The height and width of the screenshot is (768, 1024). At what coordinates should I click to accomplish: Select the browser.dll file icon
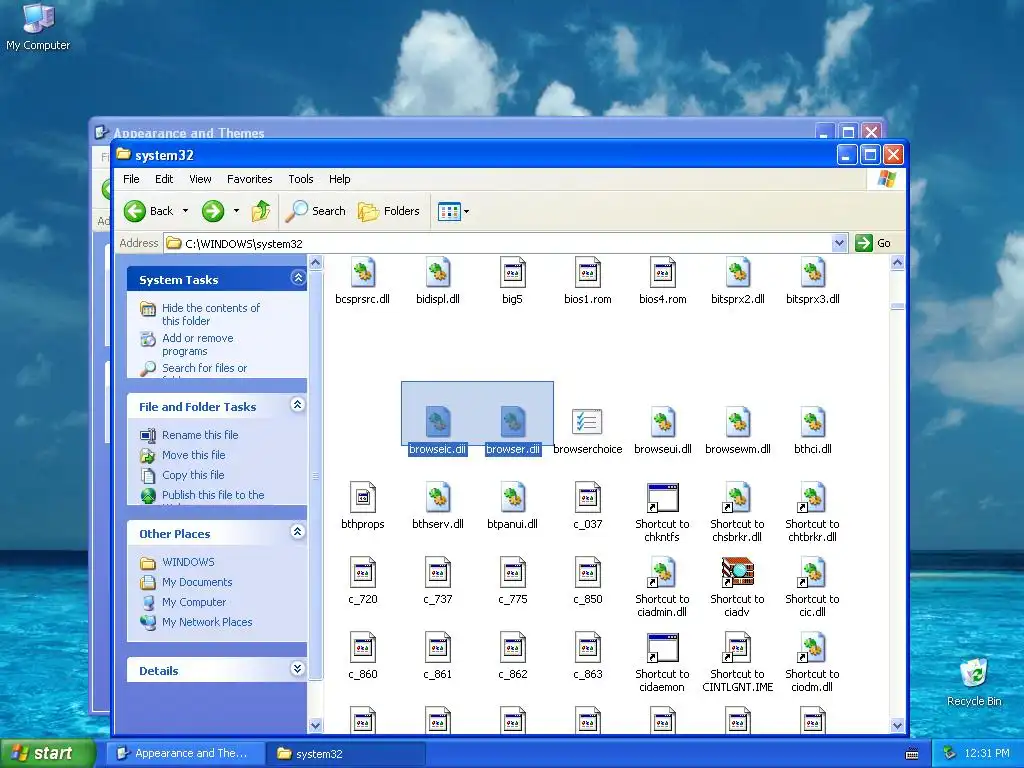tap(513, 422)
